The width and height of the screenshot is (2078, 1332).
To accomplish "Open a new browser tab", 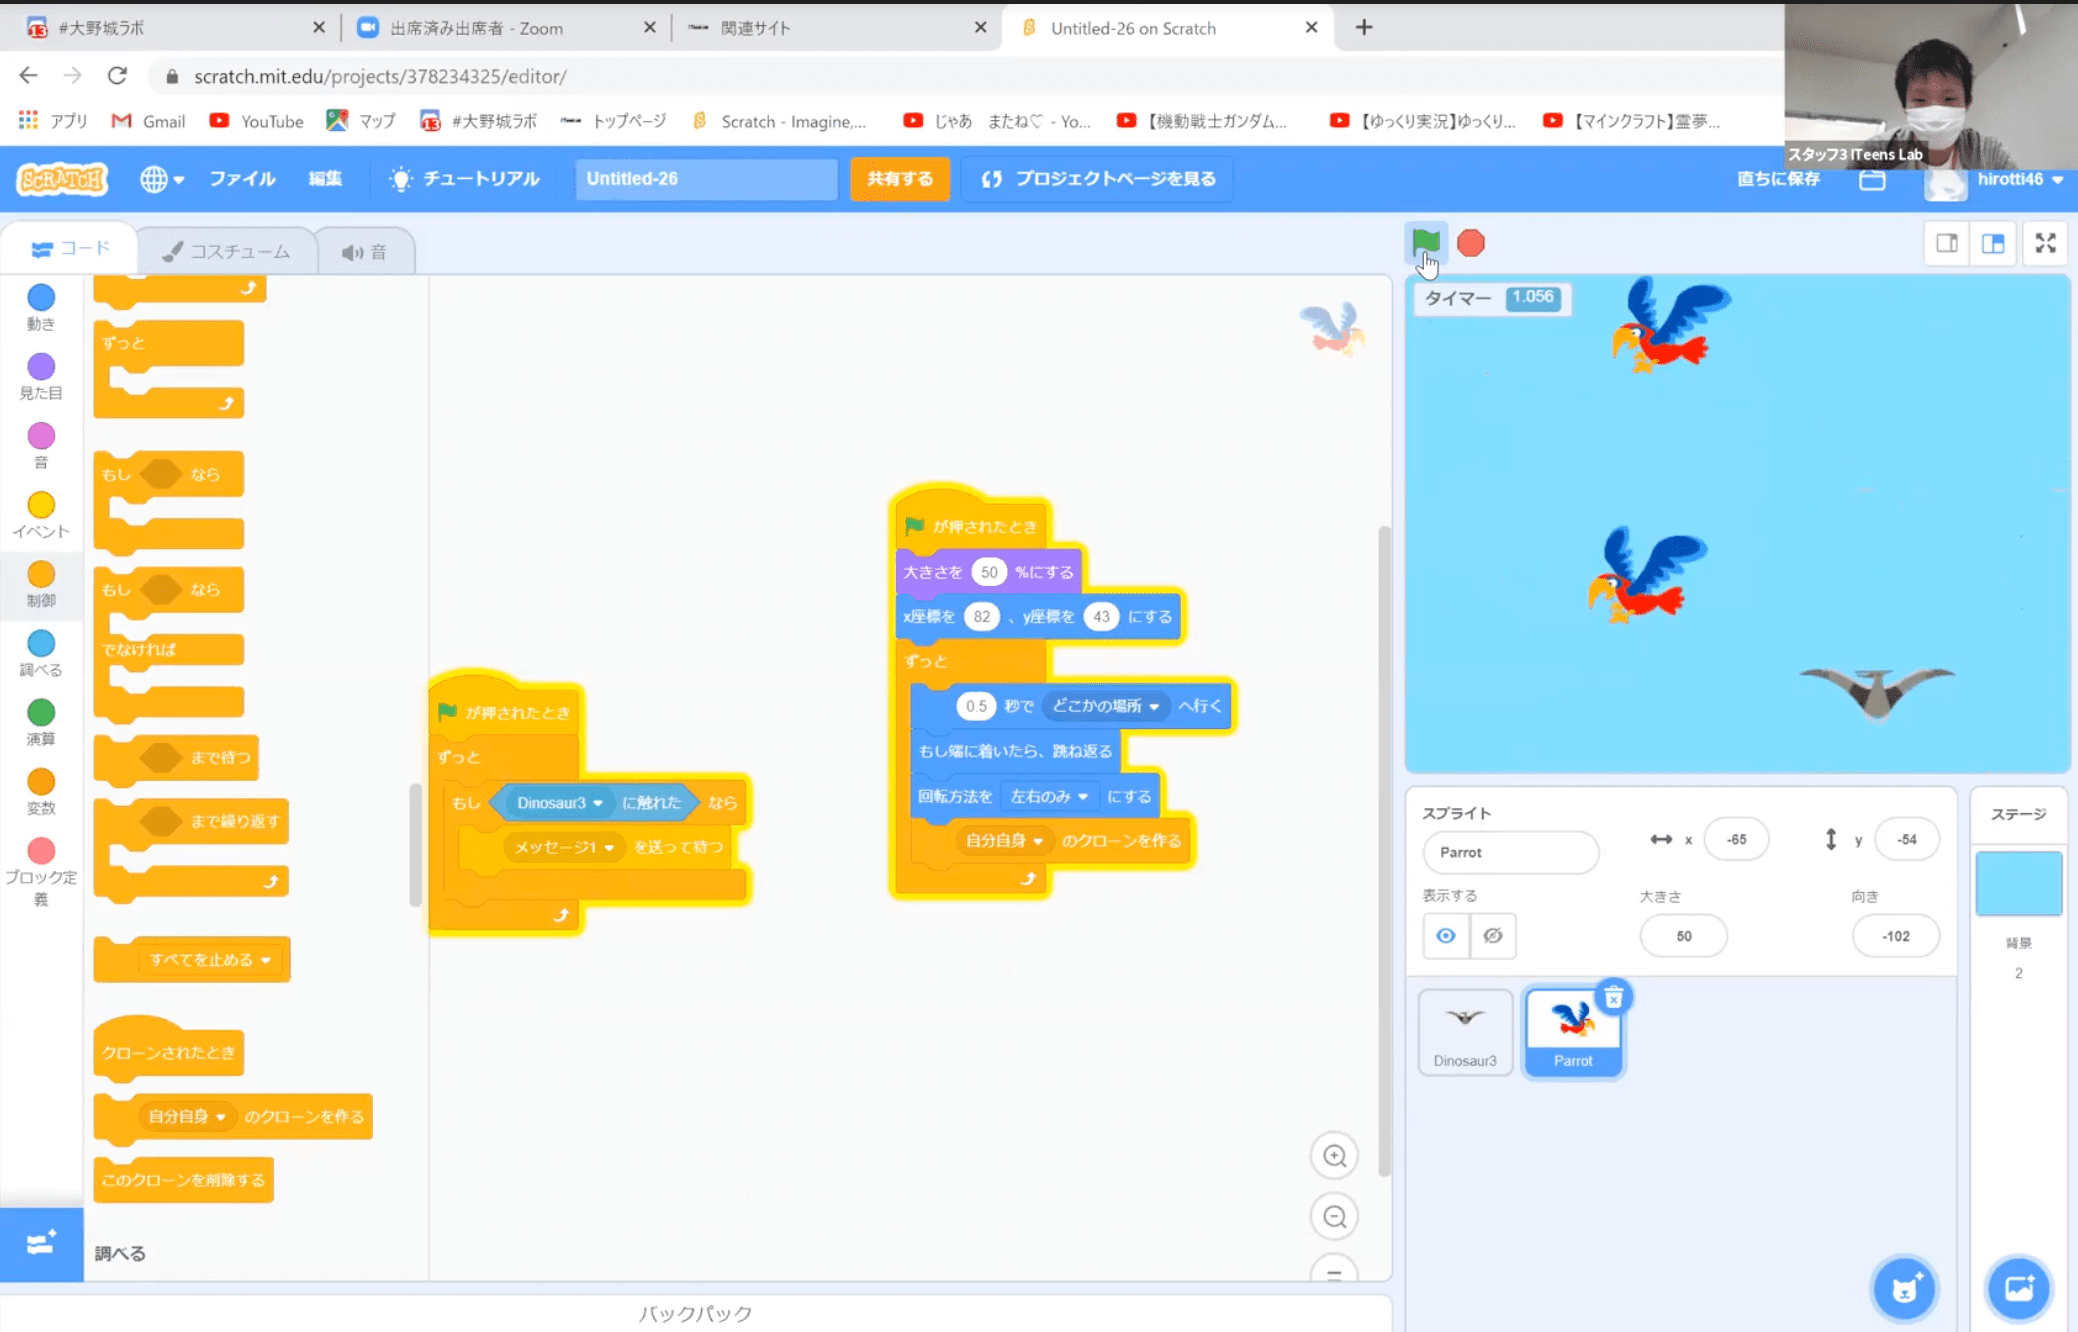I will tap(1363, 27).
